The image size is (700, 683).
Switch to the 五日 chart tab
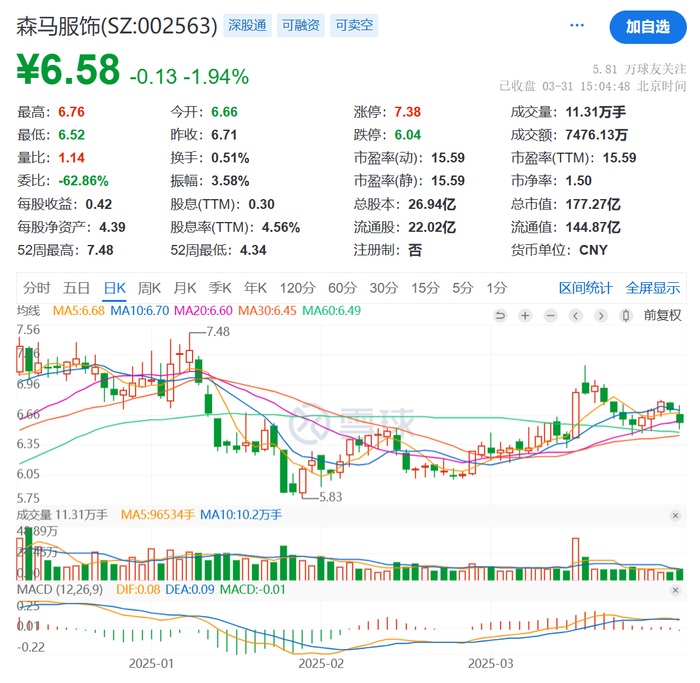76,288
